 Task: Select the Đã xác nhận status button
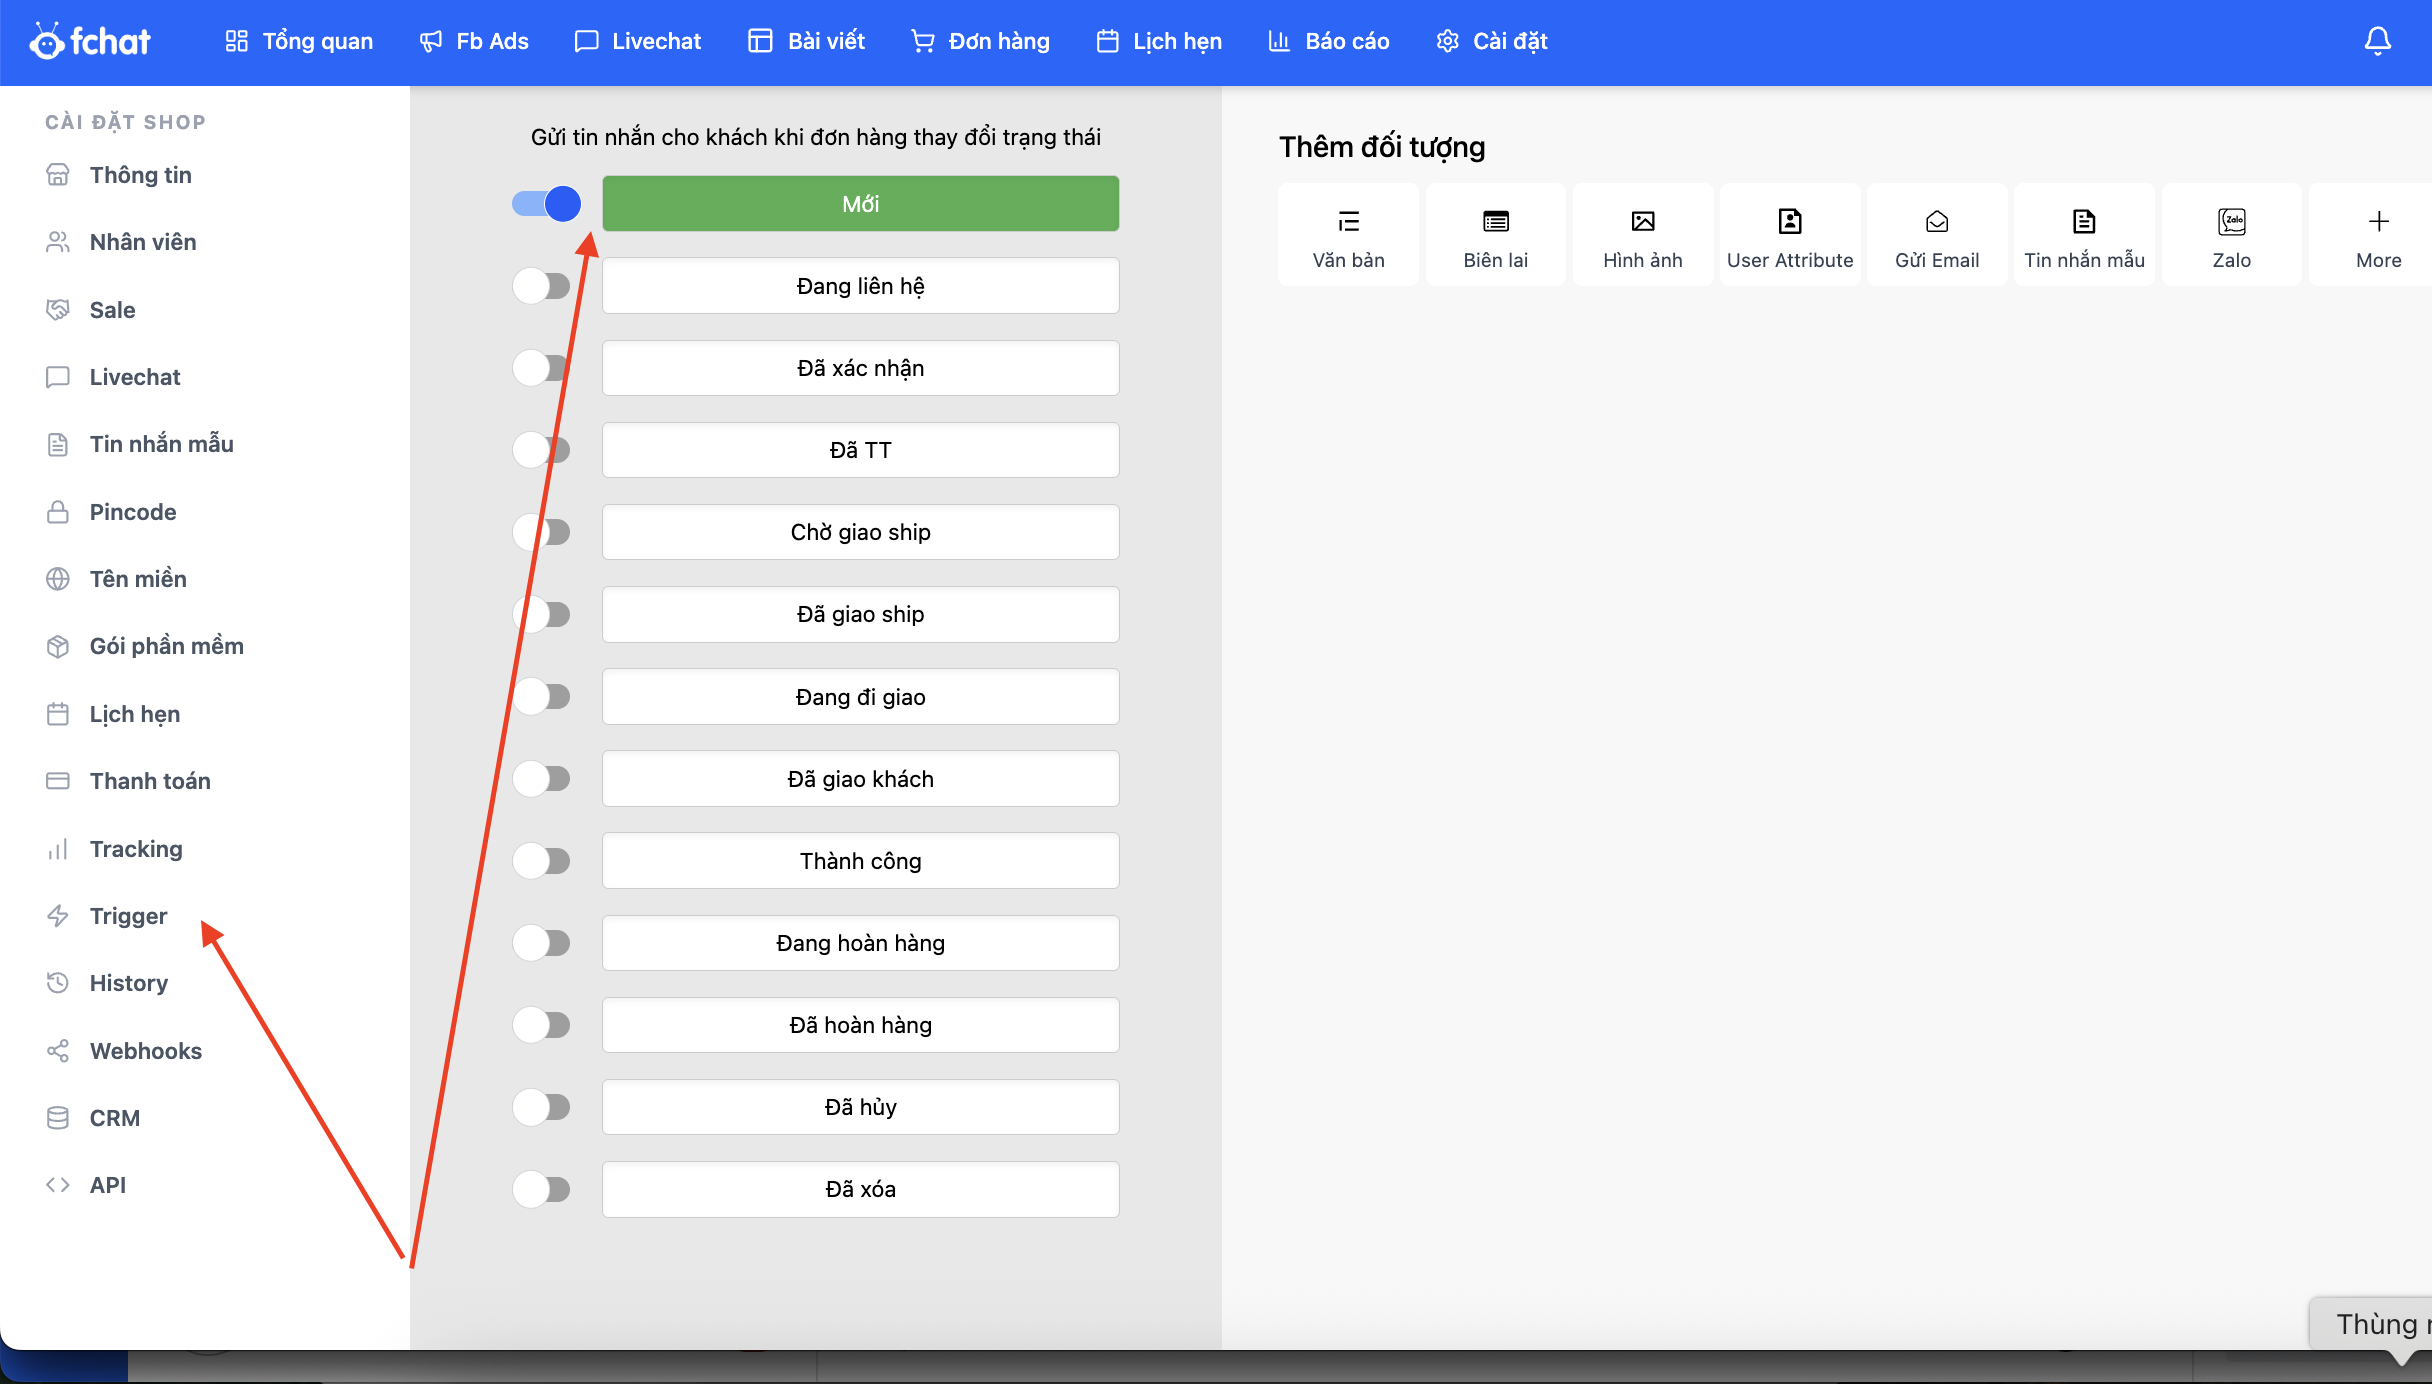[860, 368]
